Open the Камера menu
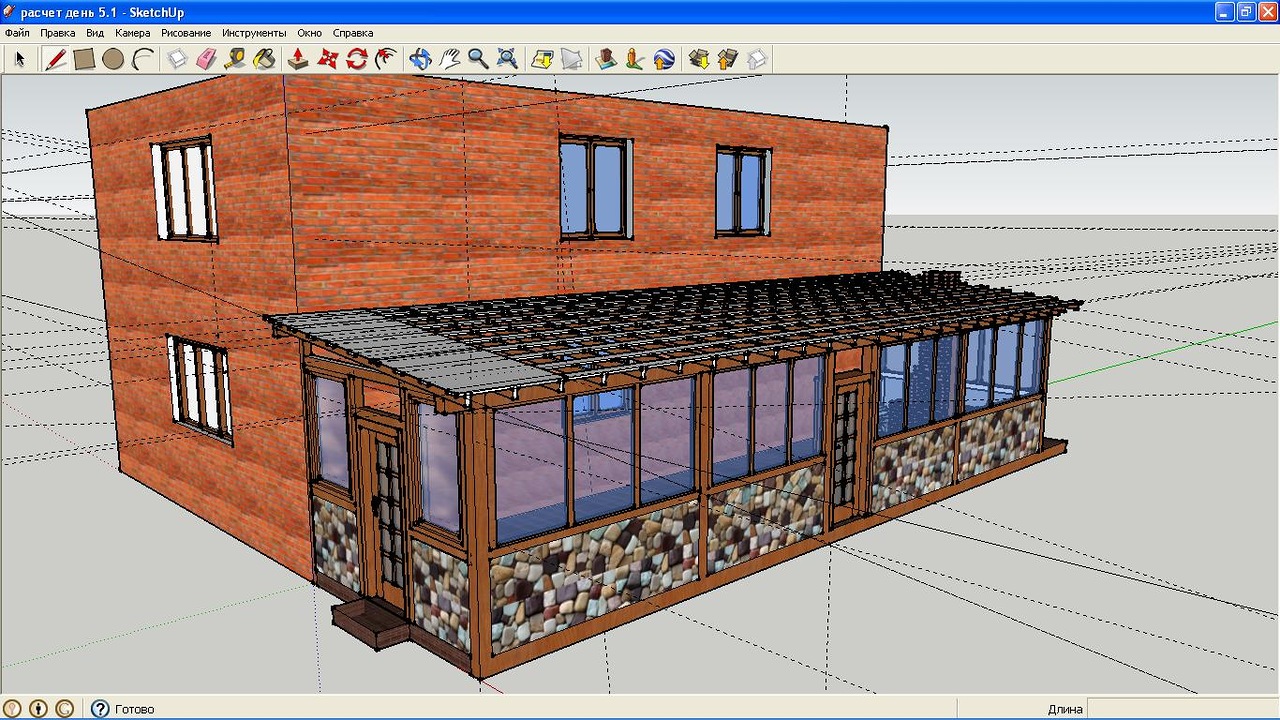The image size is (1280, 720). coord(132,33)
